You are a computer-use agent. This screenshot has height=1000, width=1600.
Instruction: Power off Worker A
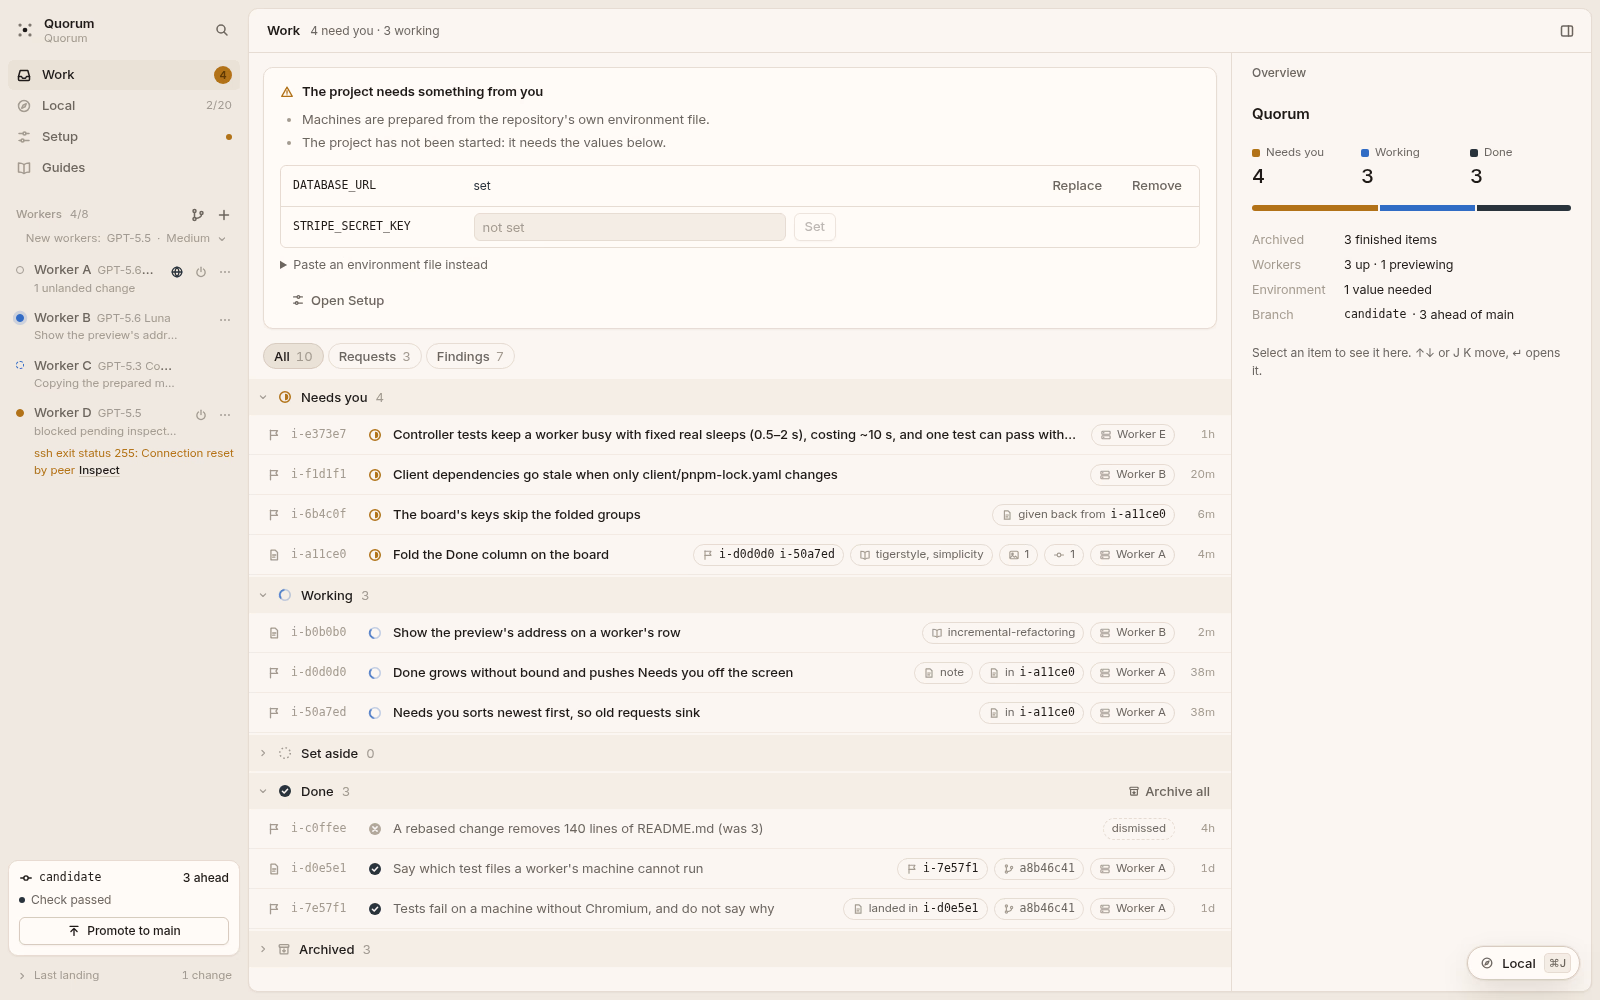[x=201, y=272]
